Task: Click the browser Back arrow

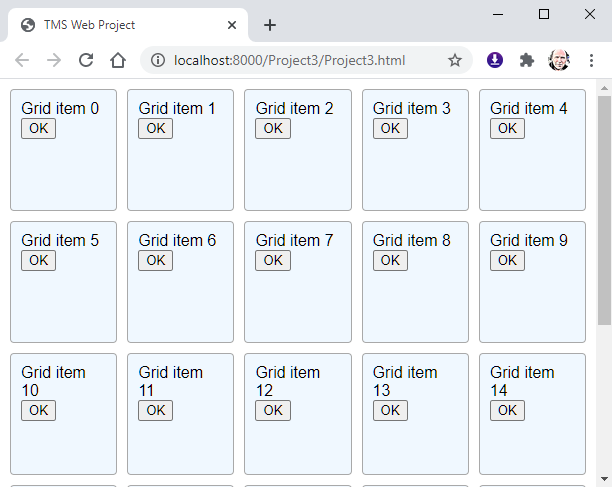Action: (x=22, y=60)
